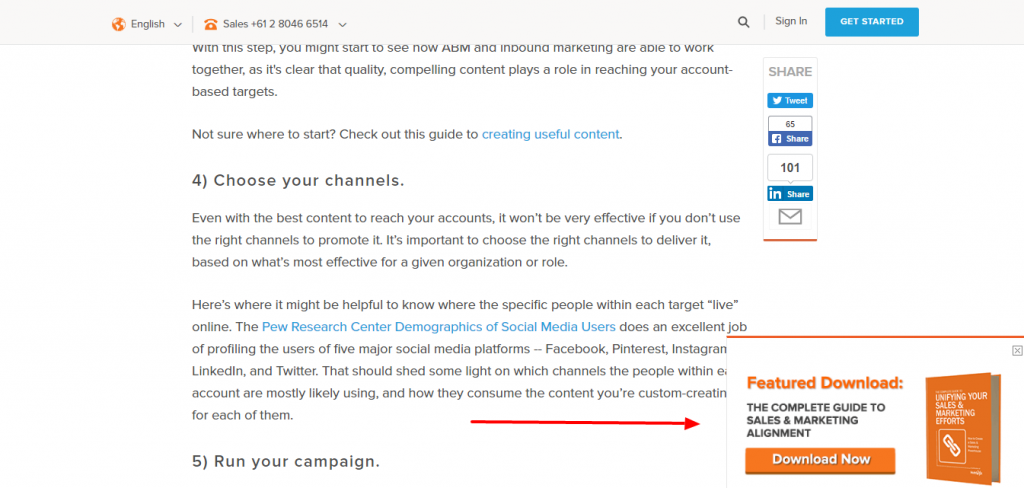Open the Sign In page
This screenshot has height=488, width=1024.
point(791,21)
